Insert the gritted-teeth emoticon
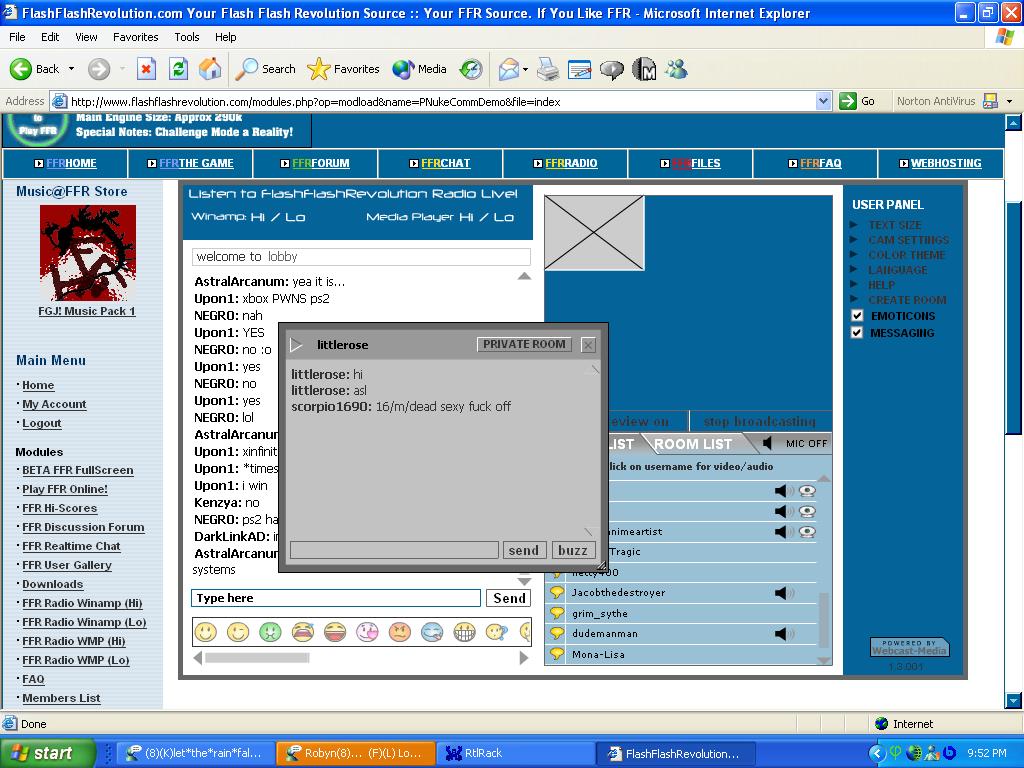This screenshot has height=768, width=1024. [x=464, y=632]
